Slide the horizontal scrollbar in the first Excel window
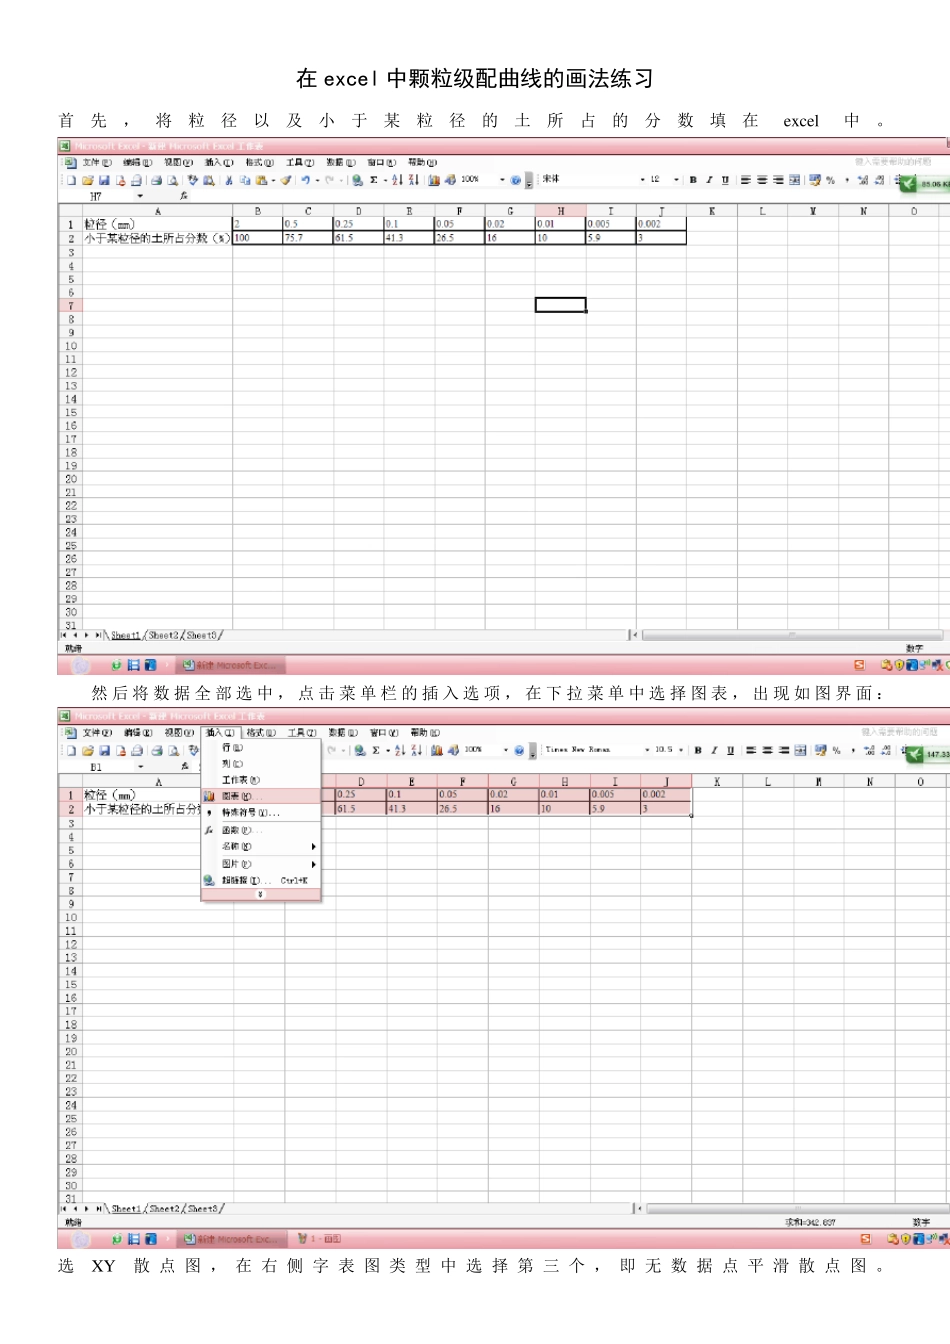950x1344 pixels. pyautogui.click(x=791, y=635)
